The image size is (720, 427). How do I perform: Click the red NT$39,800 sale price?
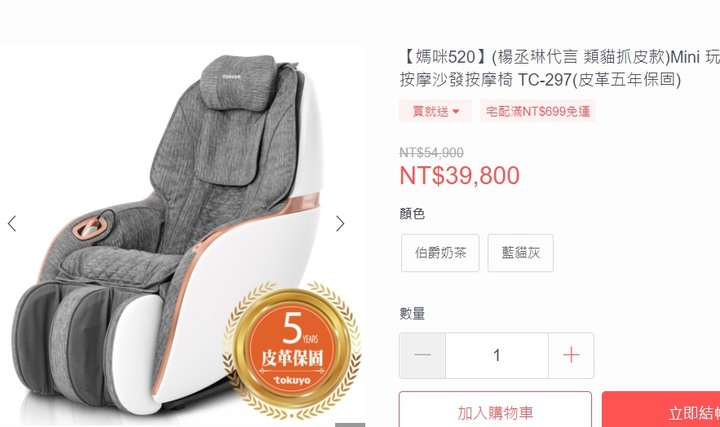459,175
